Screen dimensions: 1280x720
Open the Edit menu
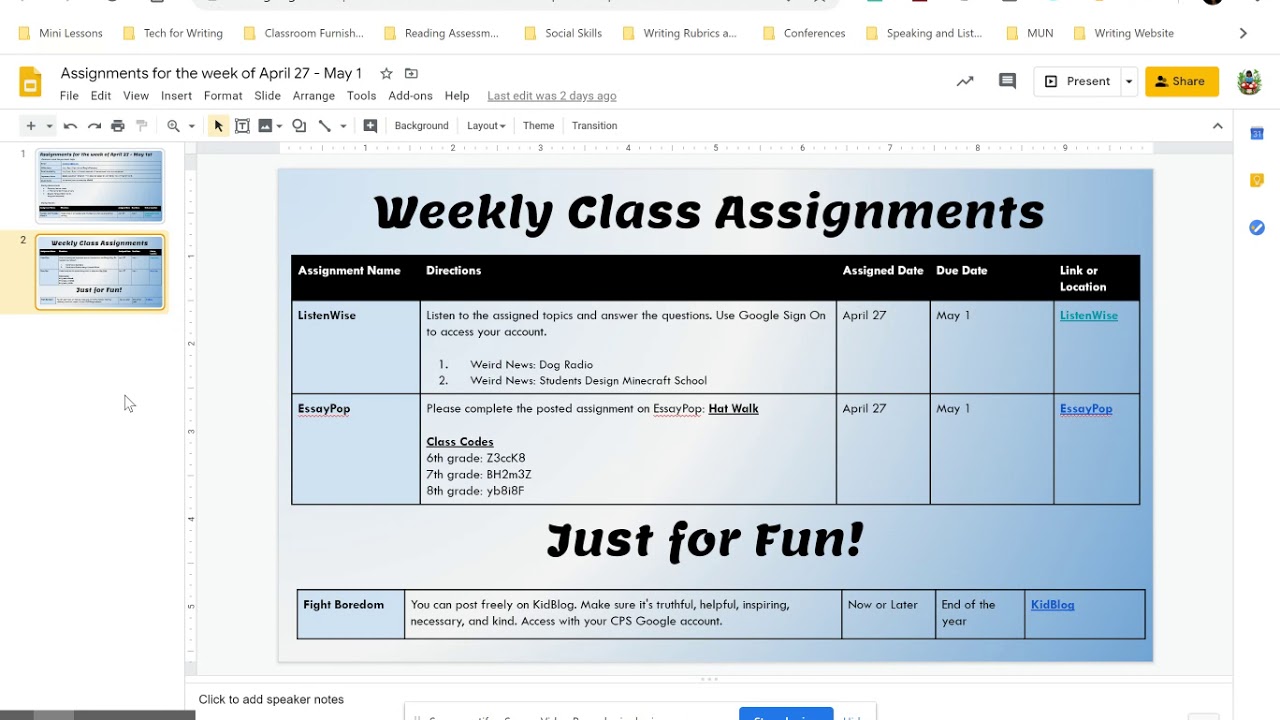pyautogui.click(x=101, y=96)
